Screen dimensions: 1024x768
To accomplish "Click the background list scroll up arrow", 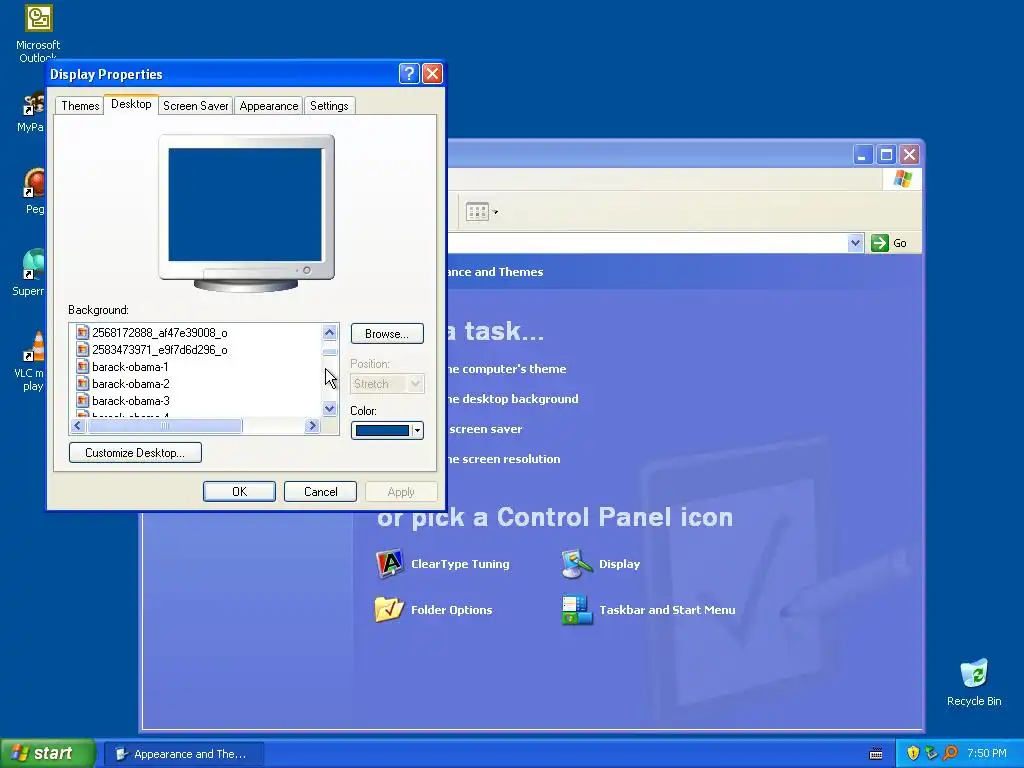I will coord(329,333).
